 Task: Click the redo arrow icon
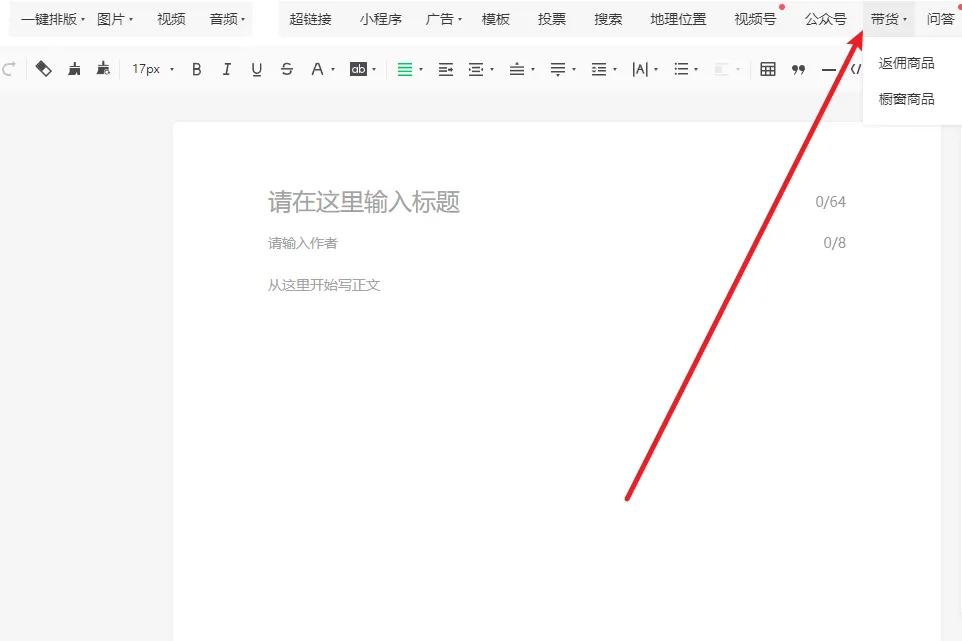point(9,69)
